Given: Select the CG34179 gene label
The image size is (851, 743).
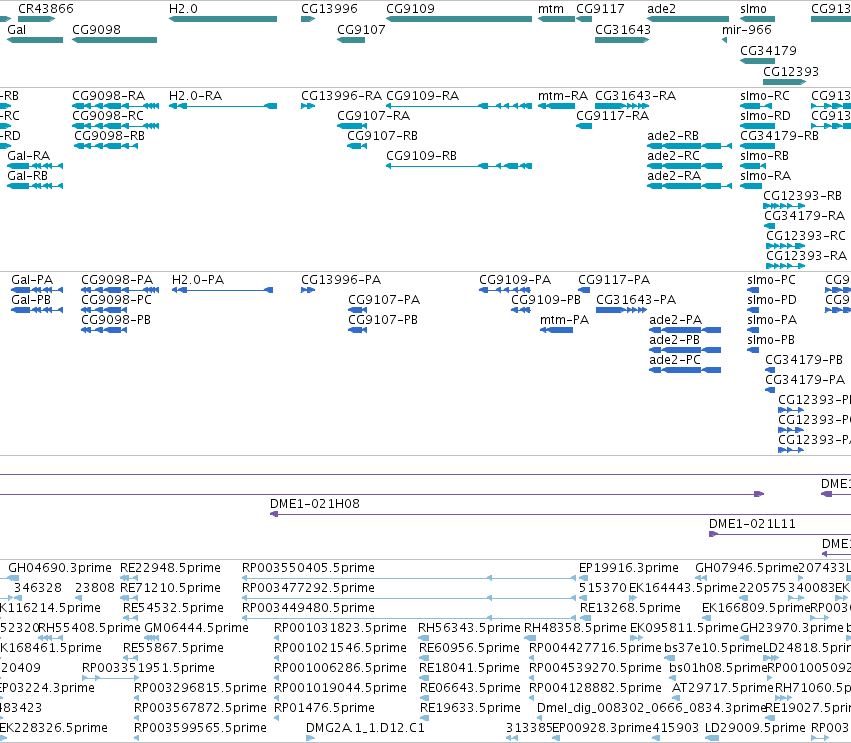Looking at the screenshot, I should pos(769,51).
